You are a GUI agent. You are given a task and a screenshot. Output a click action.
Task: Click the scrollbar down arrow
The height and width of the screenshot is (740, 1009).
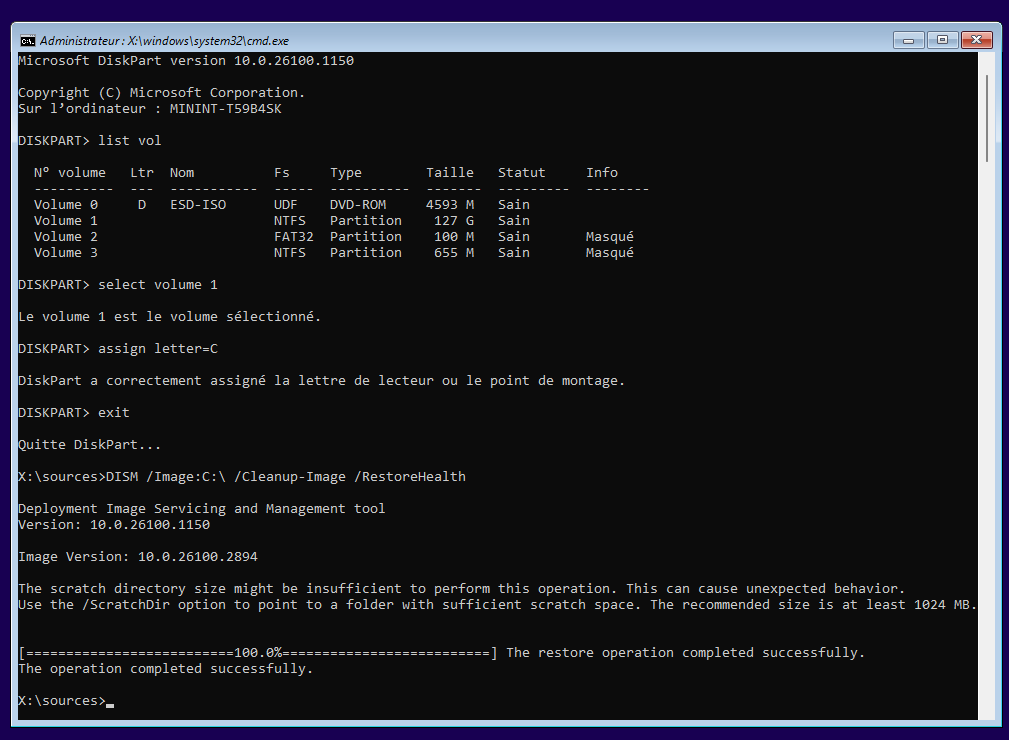coord(986,712)
